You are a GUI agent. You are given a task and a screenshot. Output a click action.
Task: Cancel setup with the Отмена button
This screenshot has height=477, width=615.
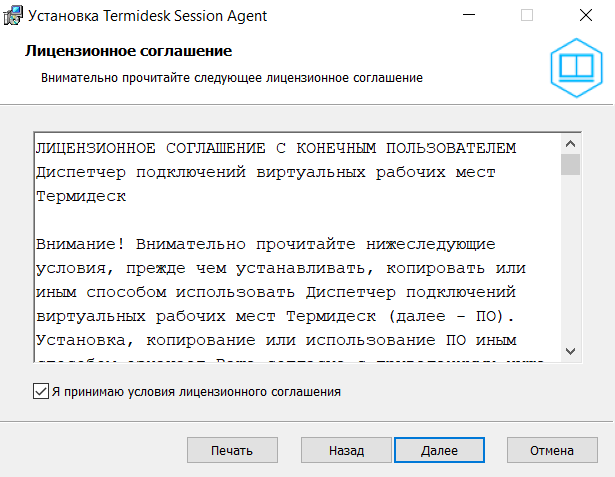tap(552, 451)
